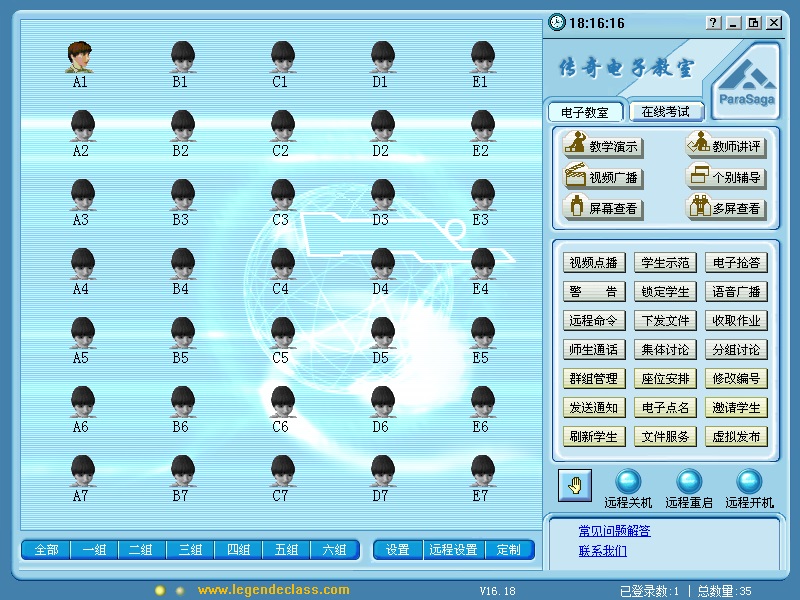The height and width of the screenshot is (600, 800).
Task: Select student B6 icon
Action: [182, 402]
